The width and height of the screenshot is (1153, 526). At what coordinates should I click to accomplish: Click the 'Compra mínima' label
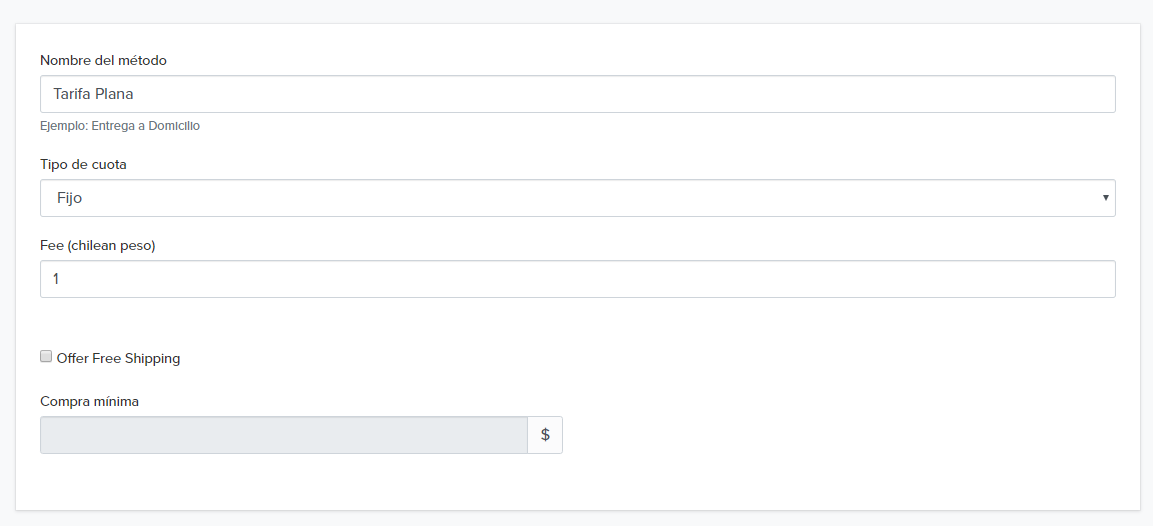point(89,401)
